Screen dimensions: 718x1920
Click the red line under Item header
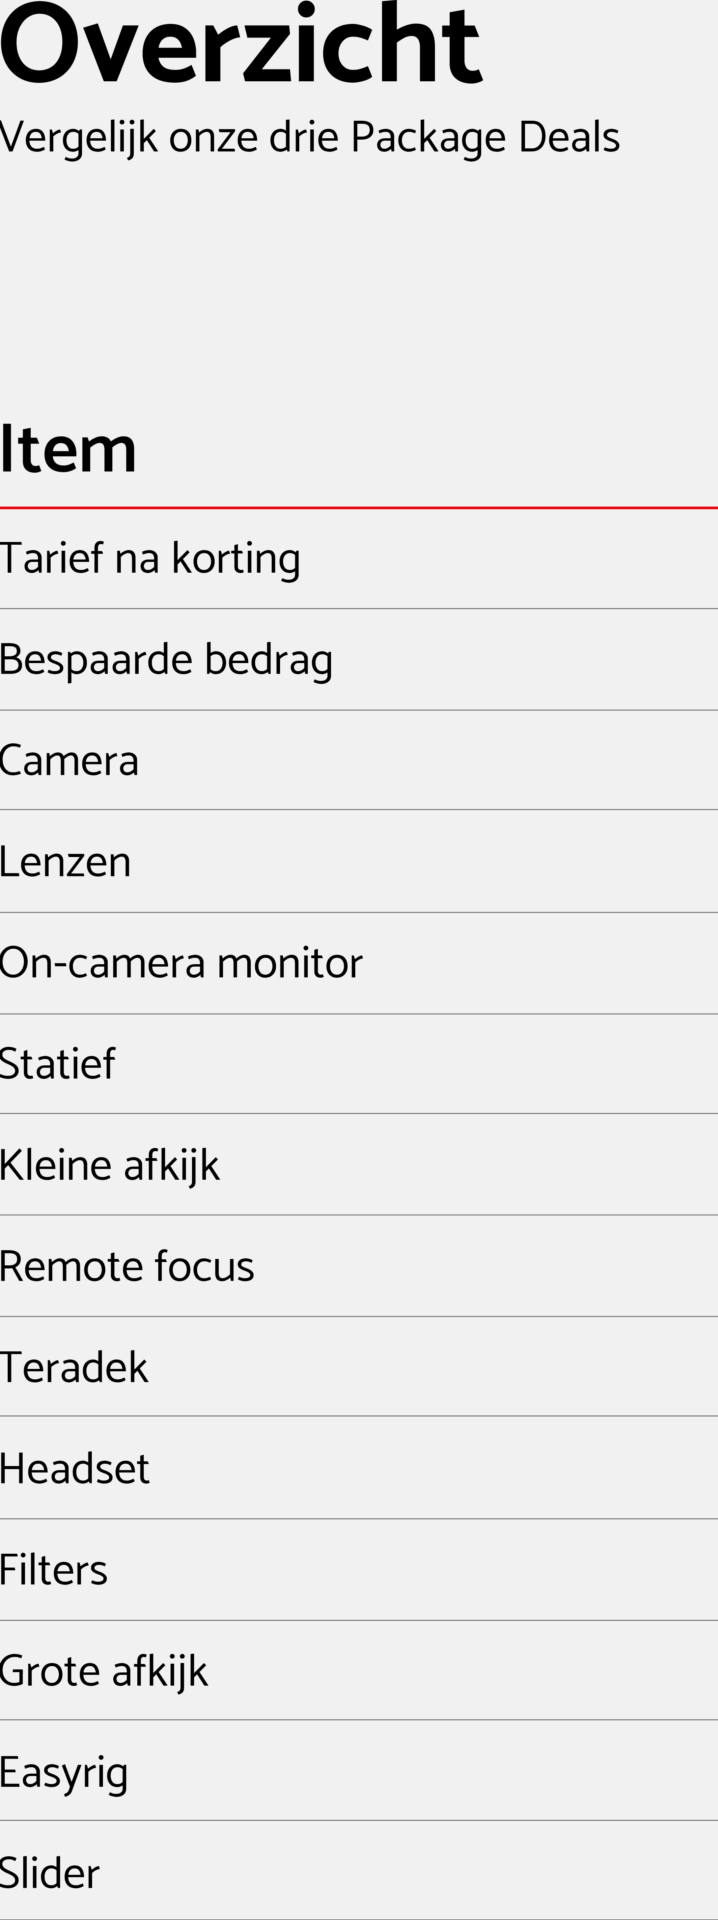coord(359,508)
